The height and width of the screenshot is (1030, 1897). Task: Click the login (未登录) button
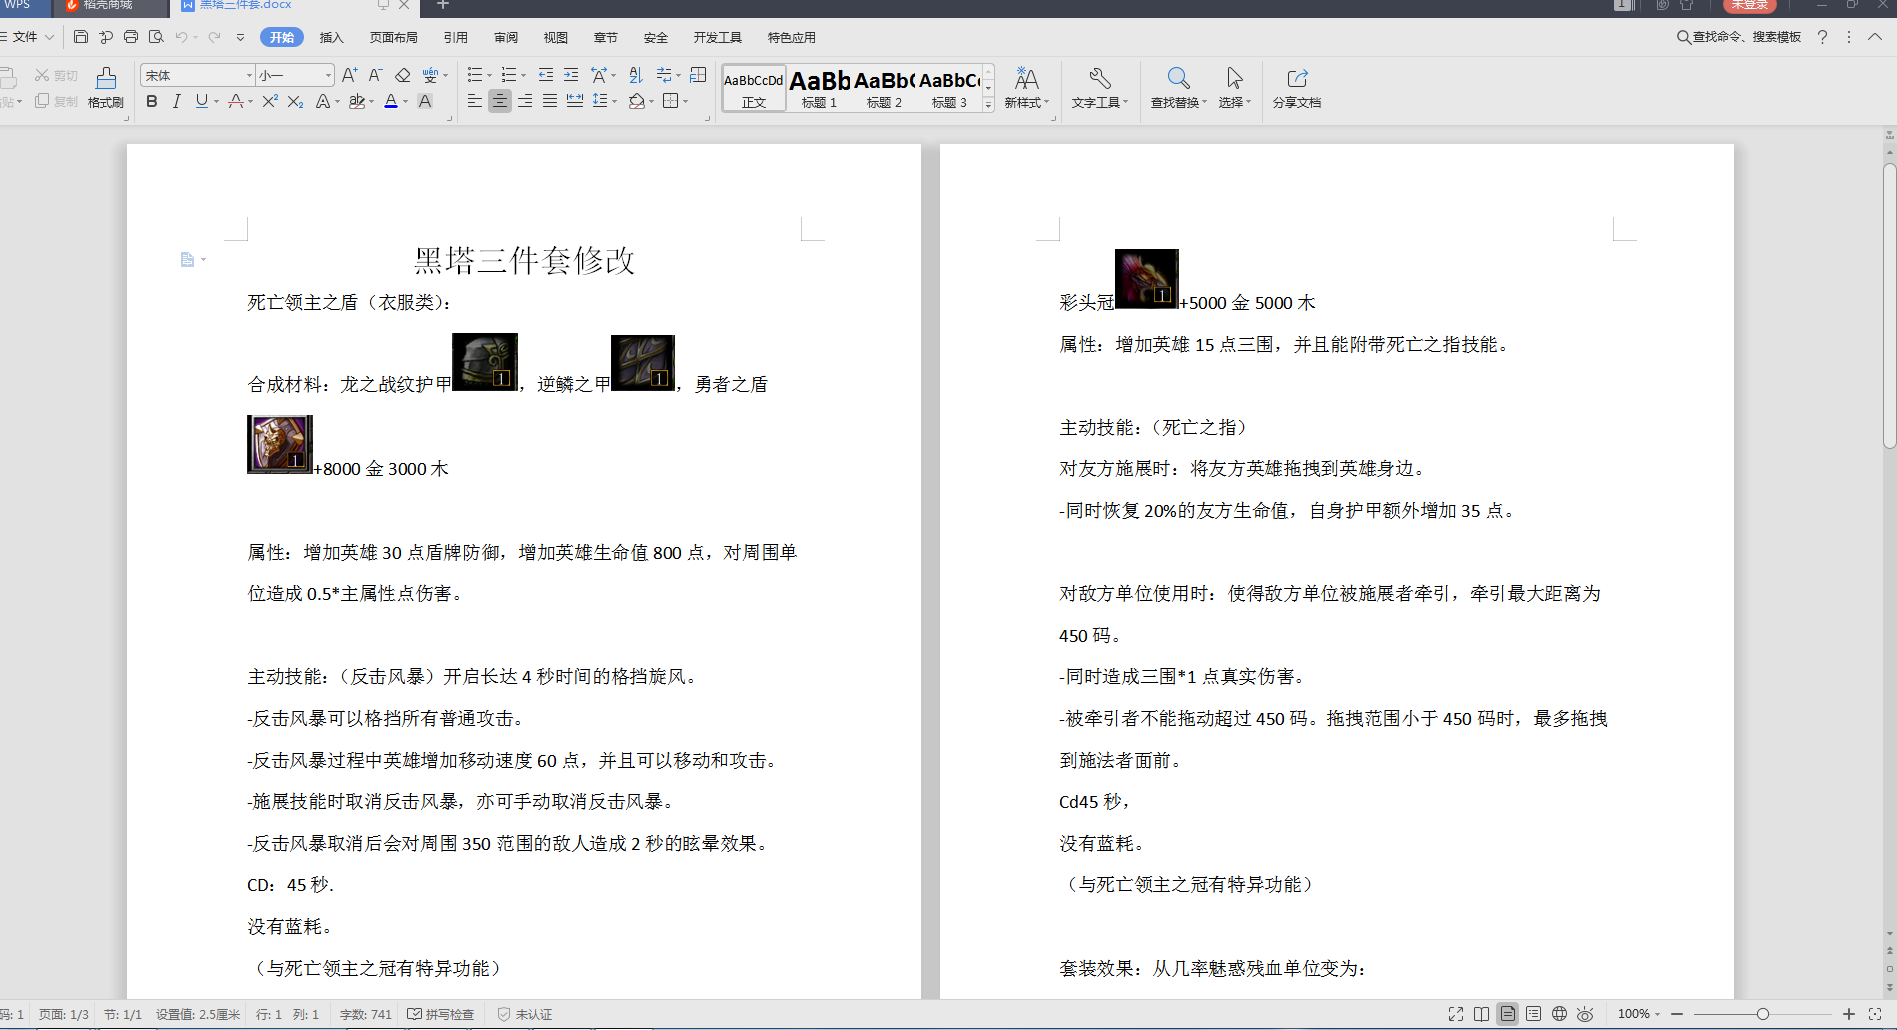[x=1750, y=5]
